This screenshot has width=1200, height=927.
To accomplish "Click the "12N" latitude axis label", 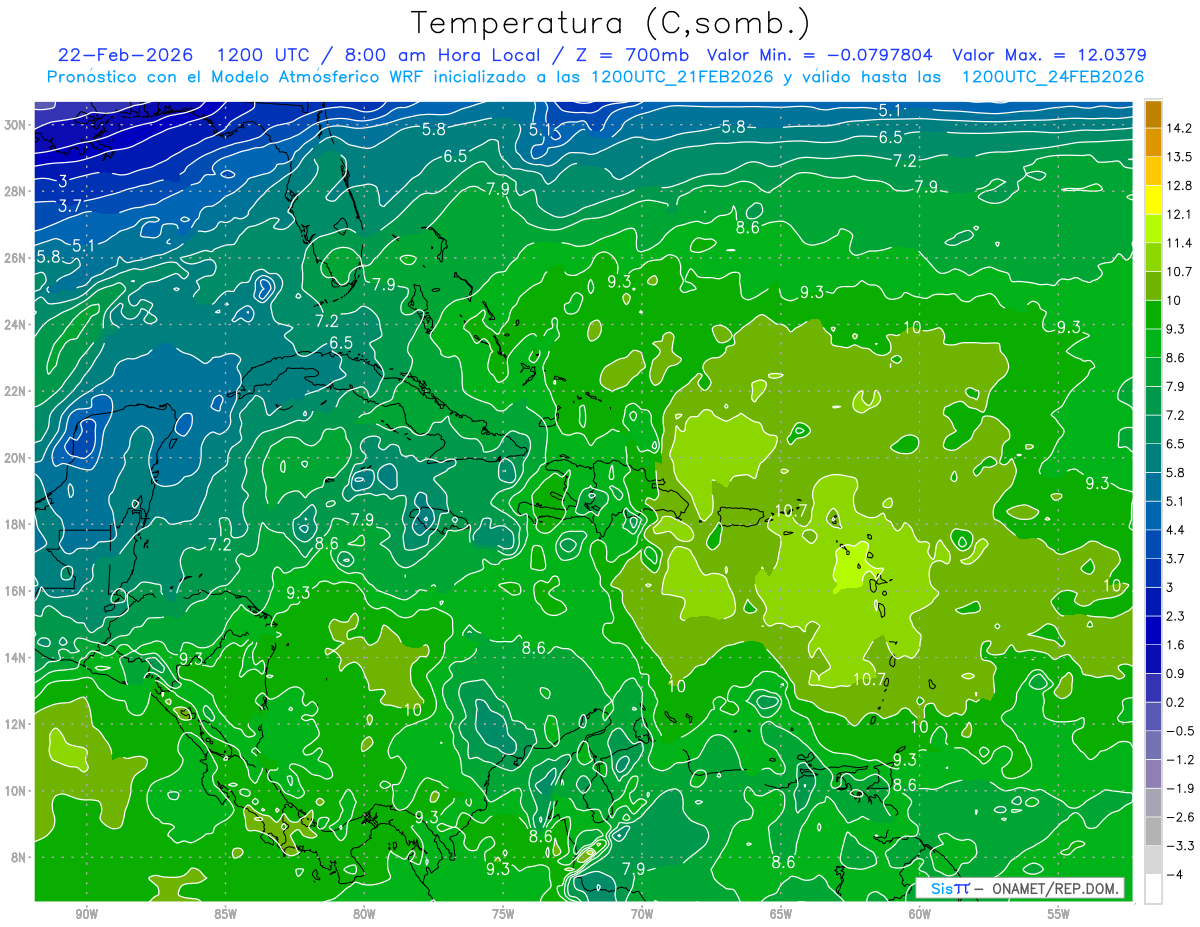I will [16, 724].
